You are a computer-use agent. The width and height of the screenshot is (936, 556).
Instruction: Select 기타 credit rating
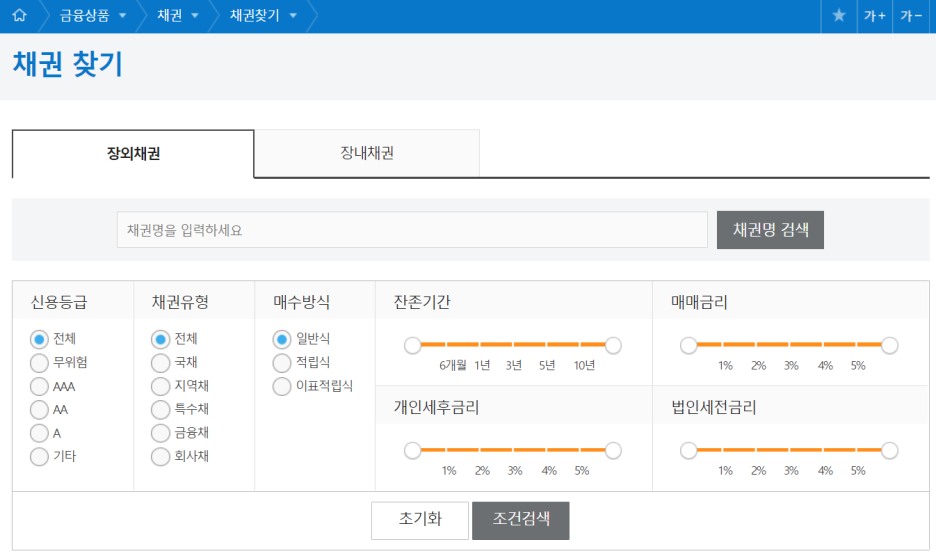[39, 456]
